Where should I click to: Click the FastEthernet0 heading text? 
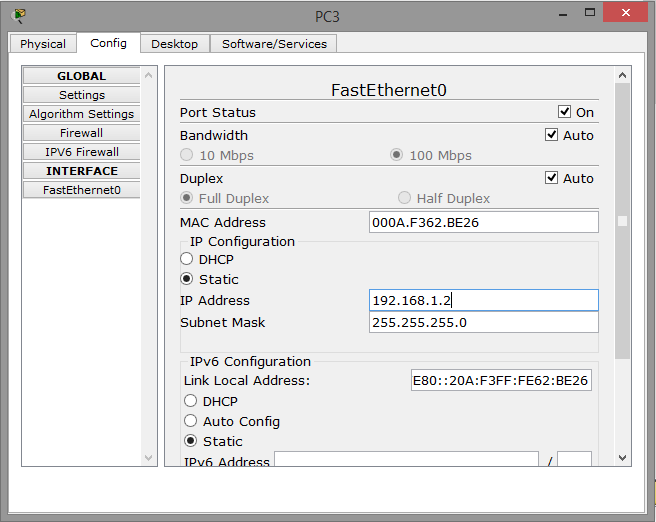pos(389,90)
